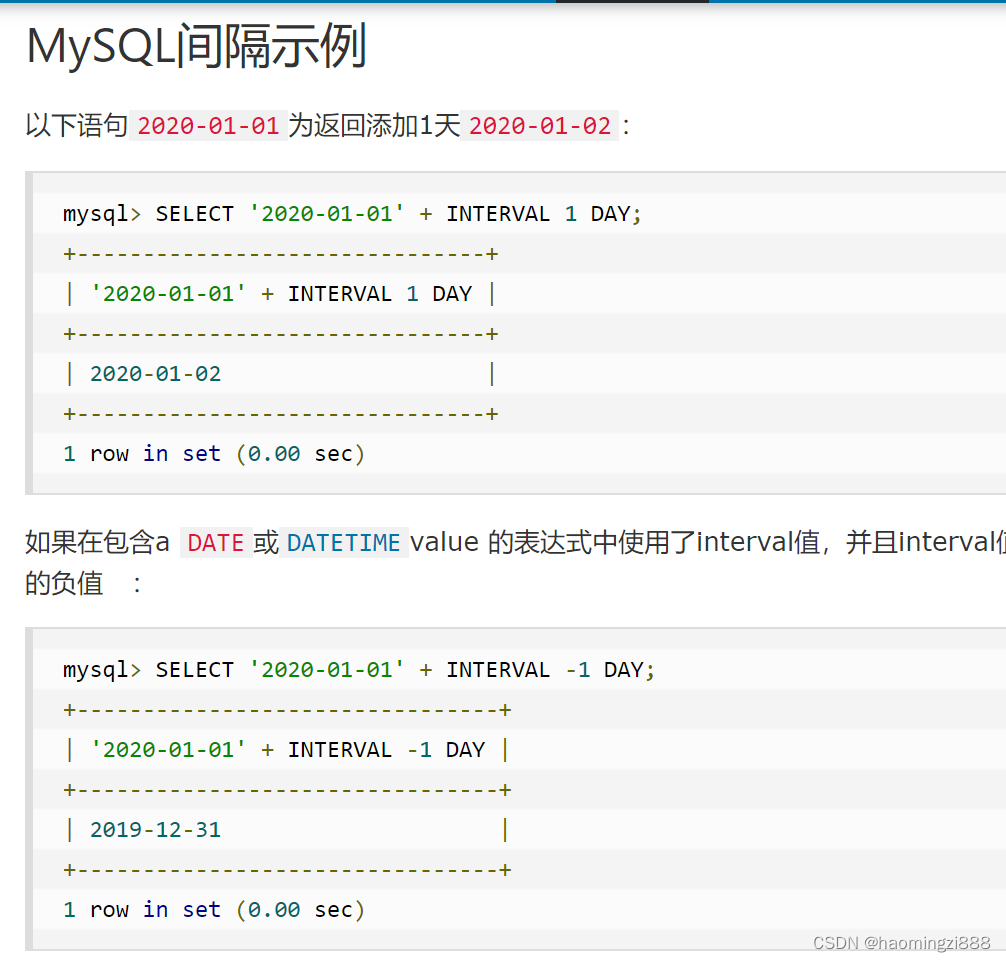Click the text 为返回添加1天
The width and height of the screenshot is (1006, 962).
click(x=374, y=125)
